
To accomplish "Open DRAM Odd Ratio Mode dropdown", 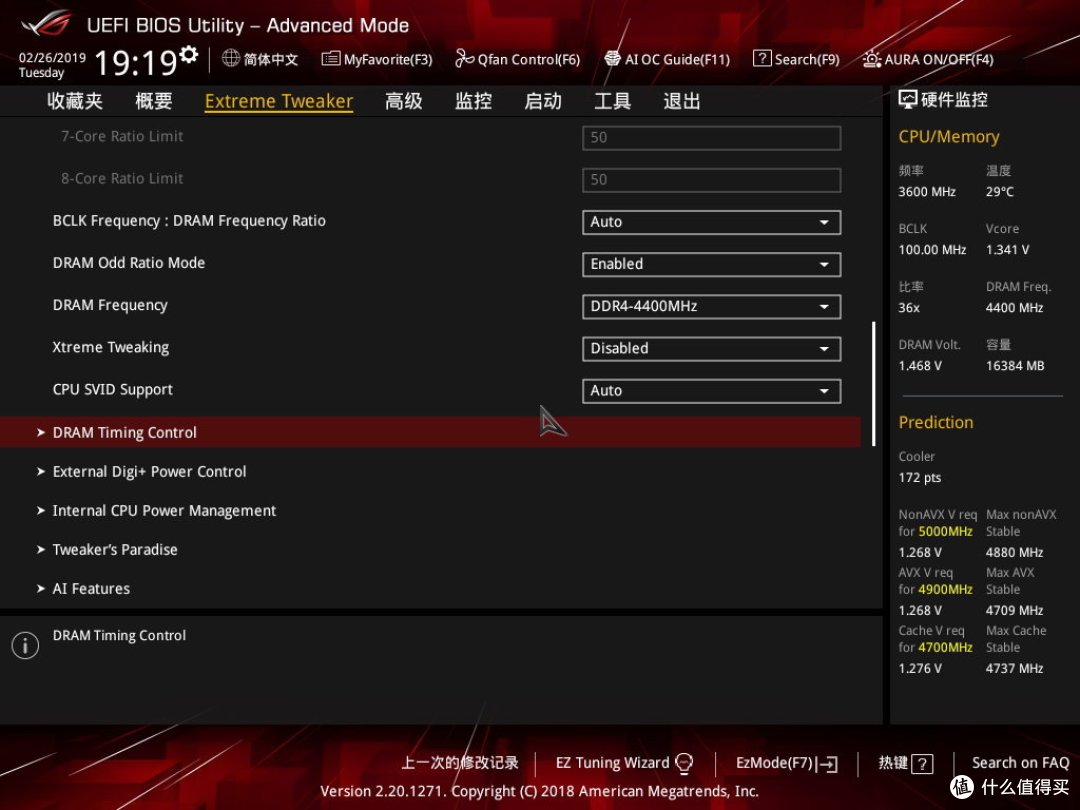I will (x=712, y=264).
